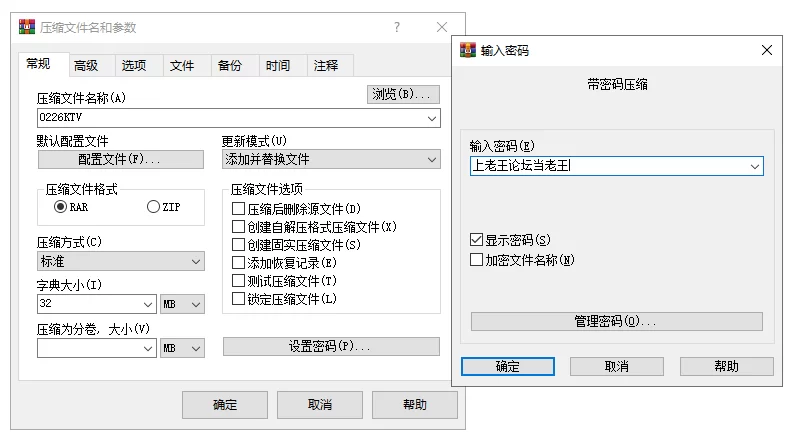Select the ZIP archive format
The height and width of the screenshot is (447, 799).
pyautogui.click(x=153, y=207)
